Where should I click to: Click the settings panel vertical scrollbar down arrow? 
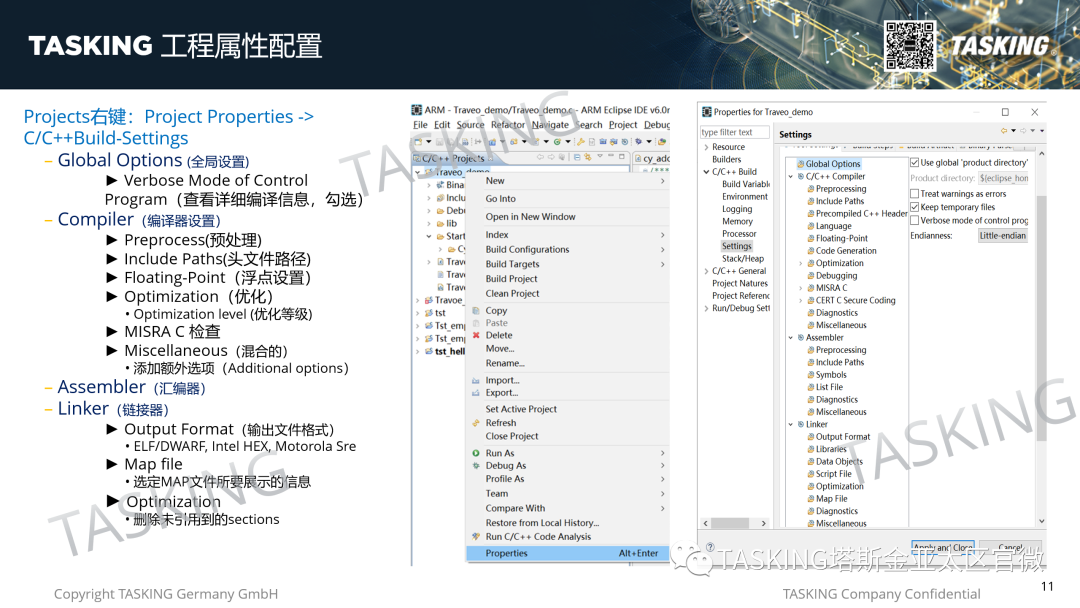tap(1041, 521)
